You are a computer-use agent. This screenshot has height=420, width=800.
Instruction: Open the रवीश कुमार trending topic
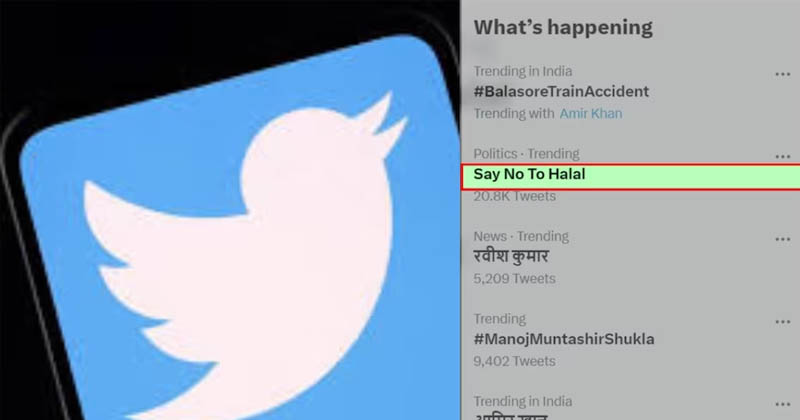click(x=511, y=256)
